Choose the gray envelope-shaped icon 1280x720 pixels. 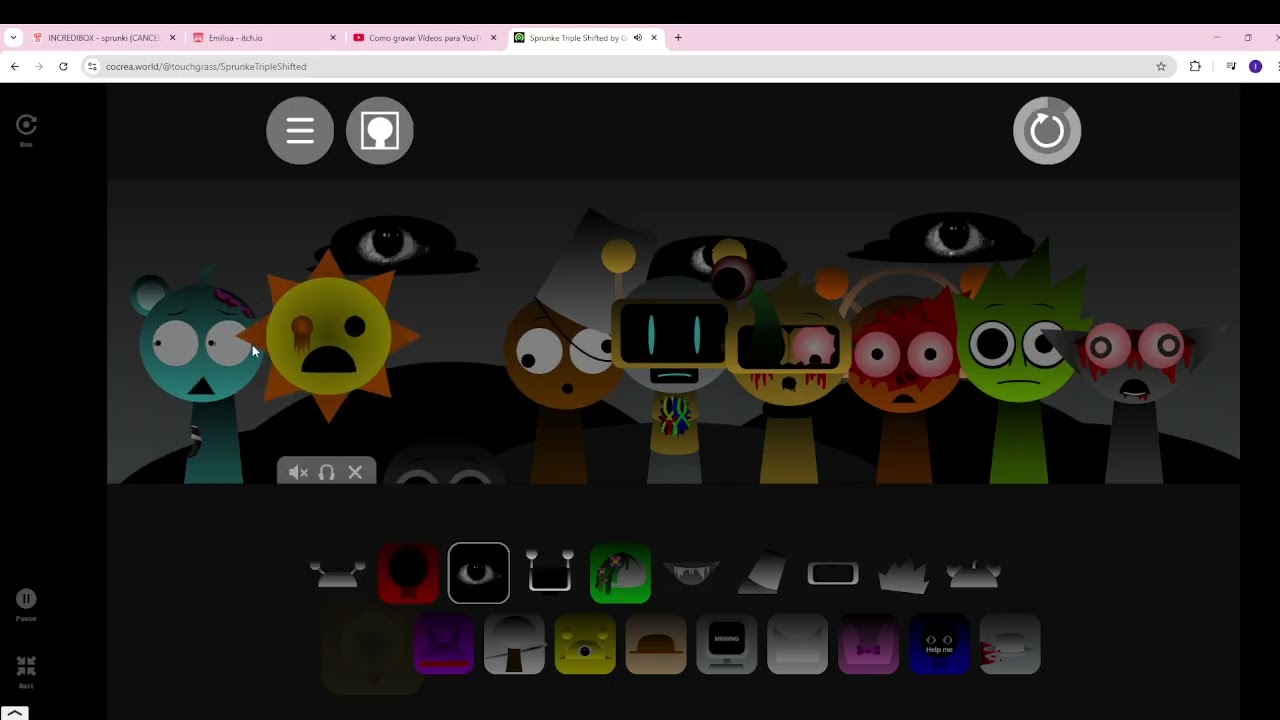coord(798,644)
